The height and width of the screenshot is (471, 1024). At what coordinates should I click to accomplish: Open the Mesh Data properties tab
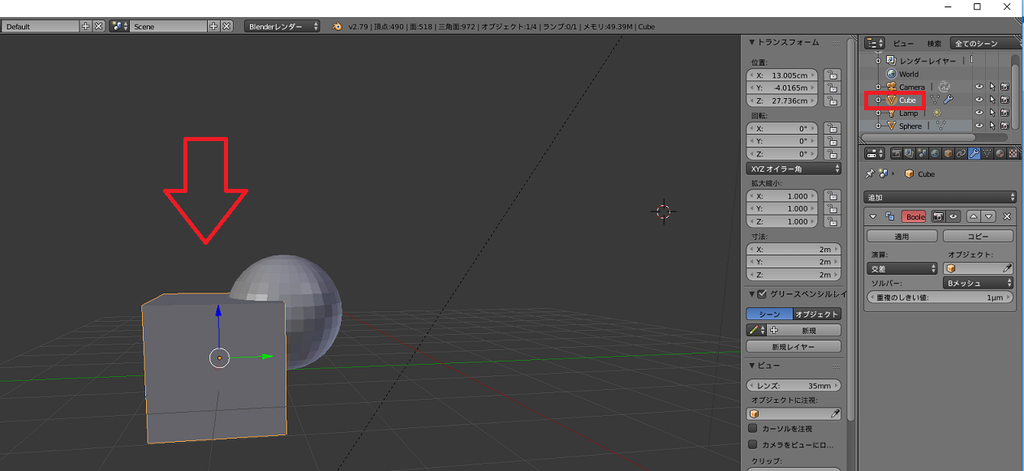pyautogui.click(x=987, y=154)
